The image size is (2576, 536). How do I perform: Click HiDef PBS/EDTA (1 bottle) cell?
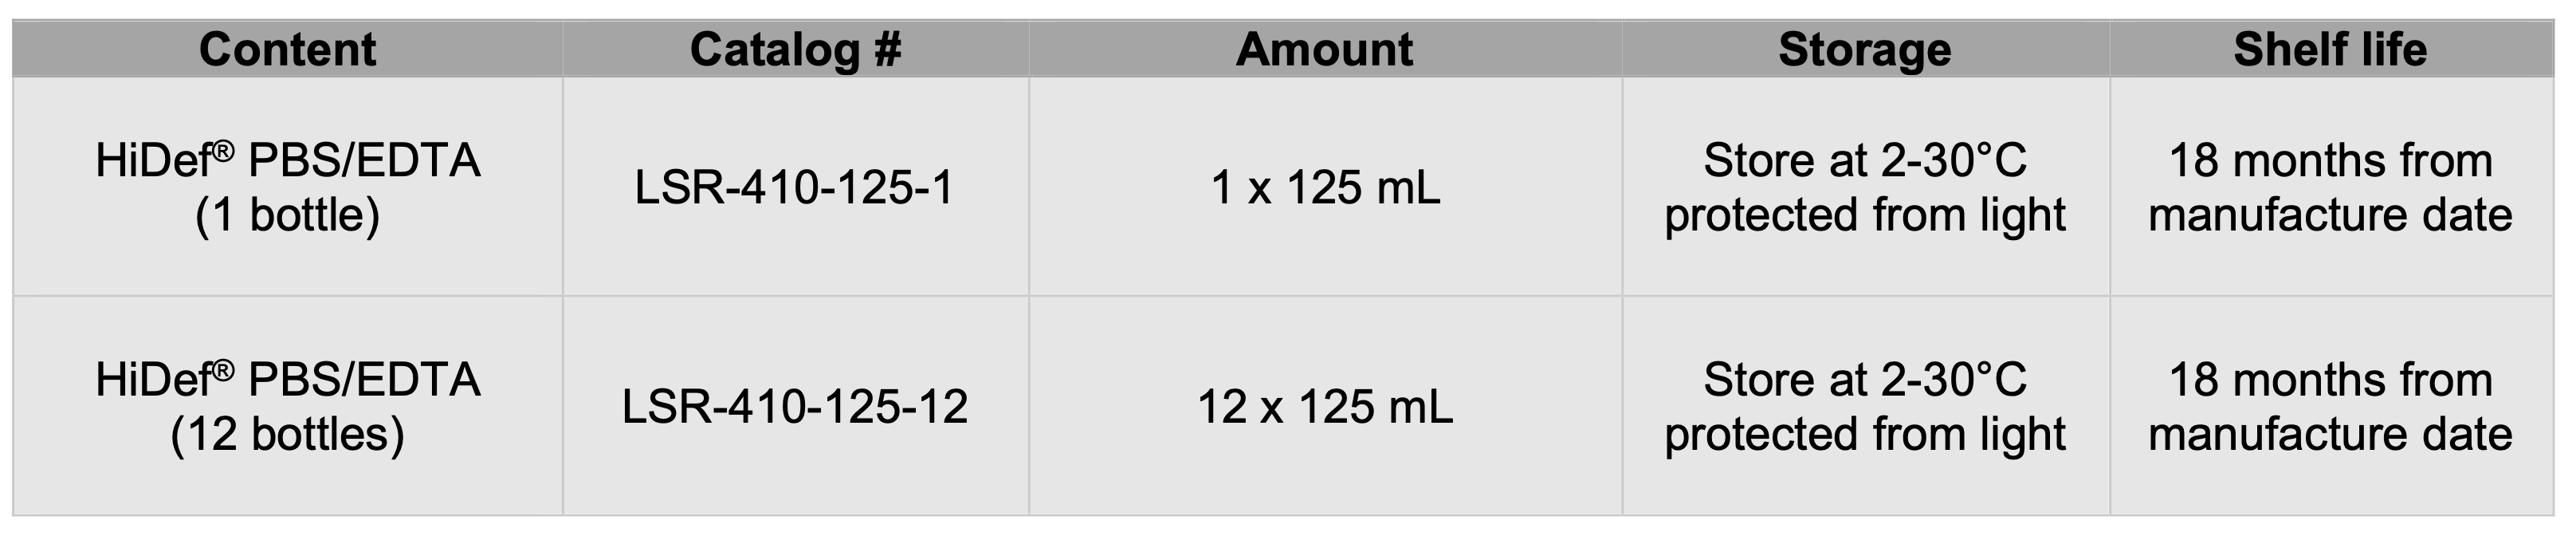(x=288, y=187)
